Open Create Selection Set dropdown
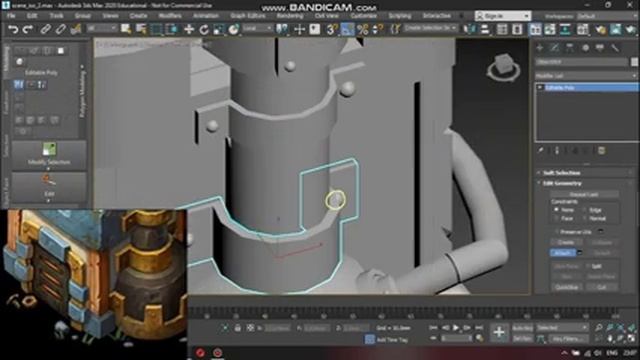Screen dimensions: 640x360 coord(431,29)
